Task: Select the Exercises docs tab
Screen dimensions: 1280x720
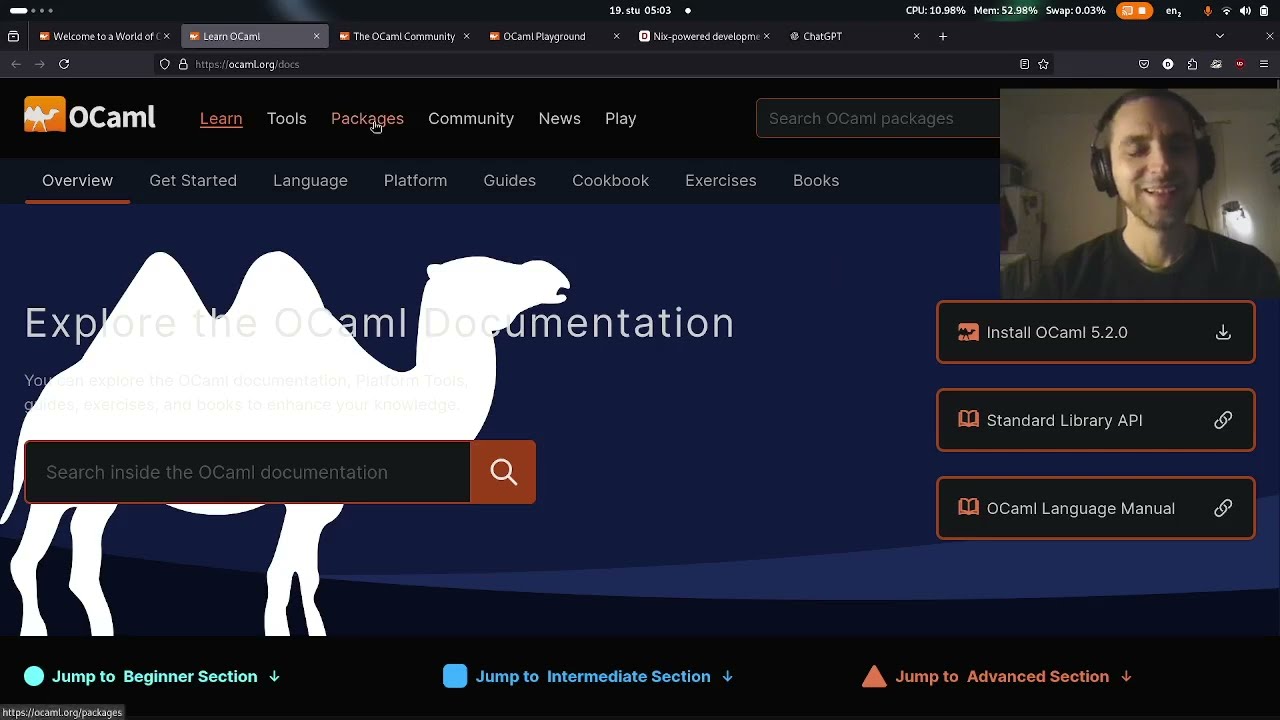Action: coord(720,180)
